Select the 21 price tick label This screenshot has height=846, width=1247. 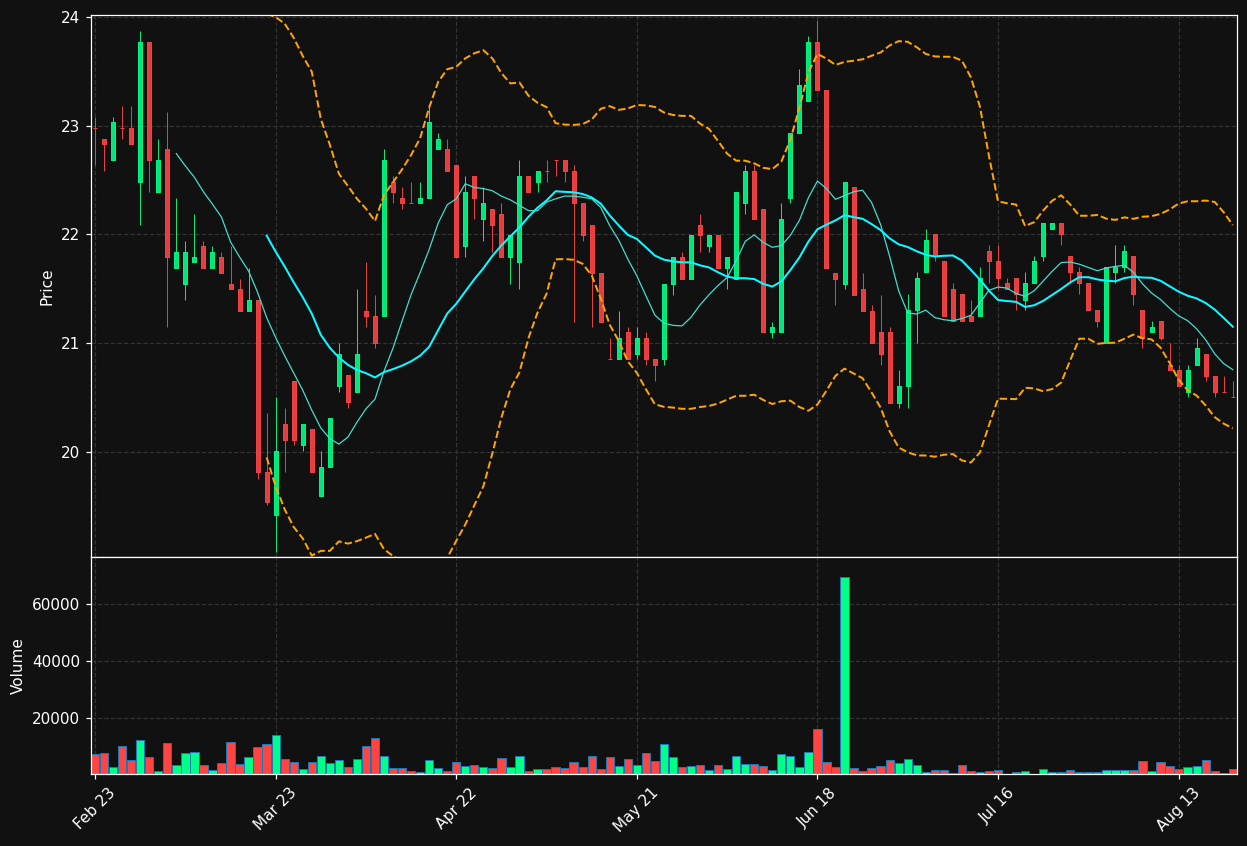coord(70,344)
